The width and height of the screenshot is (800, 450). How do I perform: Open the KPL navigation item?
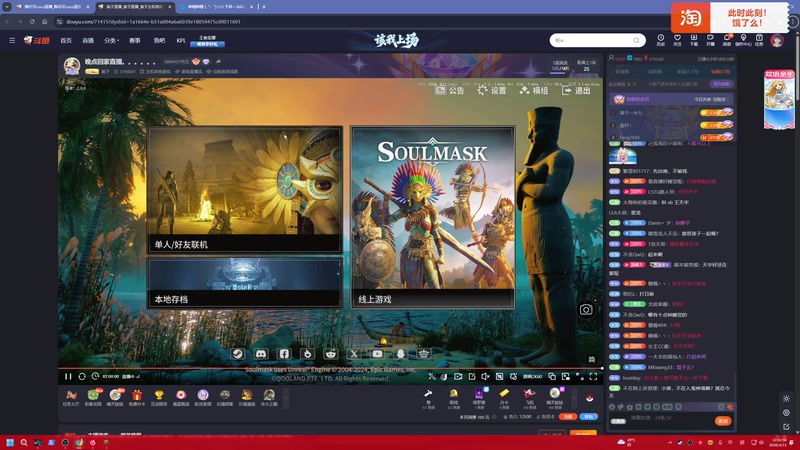coord(181,40)
